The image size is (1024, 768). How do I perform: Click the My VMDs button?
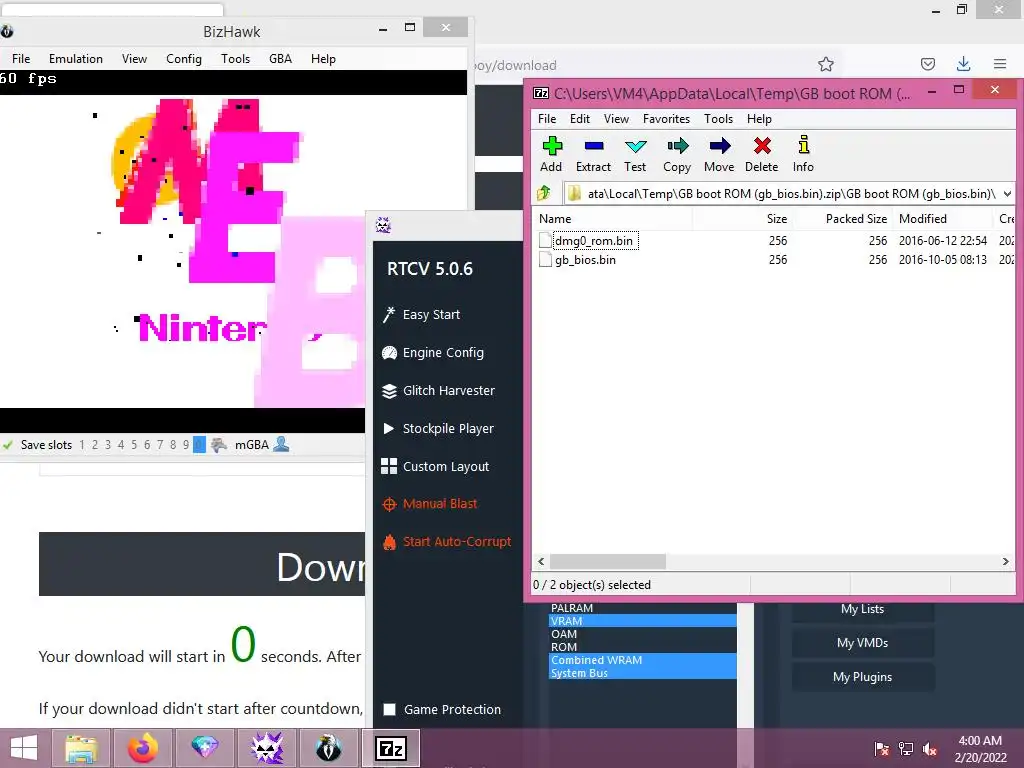(x=862, y=643)
